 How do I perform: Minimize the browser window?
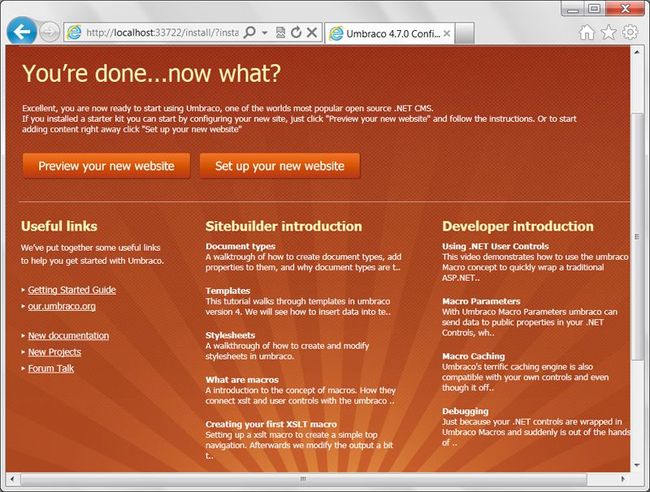573,8
